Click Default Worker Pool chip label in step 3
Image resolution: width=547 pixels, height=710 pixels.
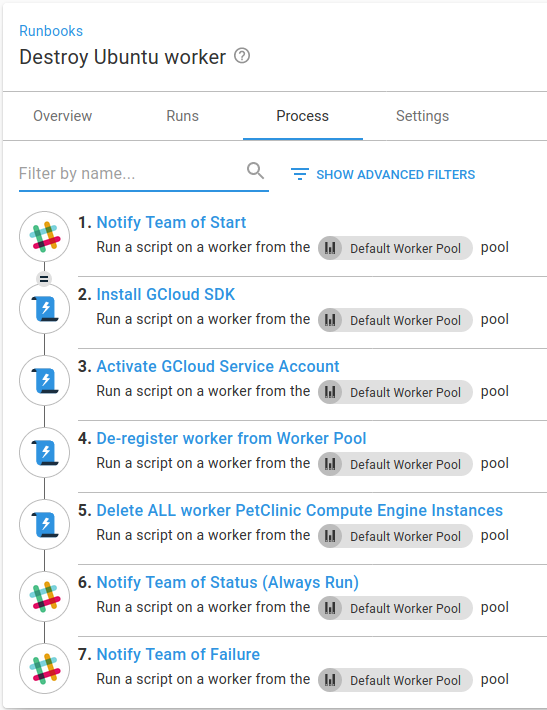(405, 392)
